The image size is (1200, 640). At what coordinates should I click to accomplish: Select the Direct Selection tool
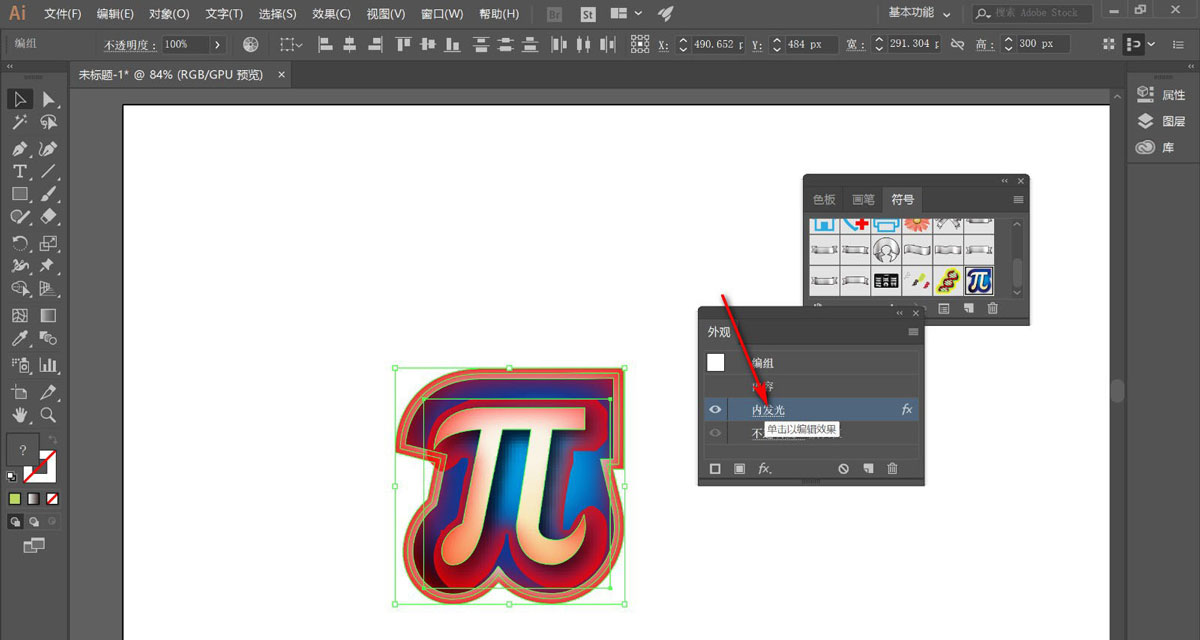point(47,99)
